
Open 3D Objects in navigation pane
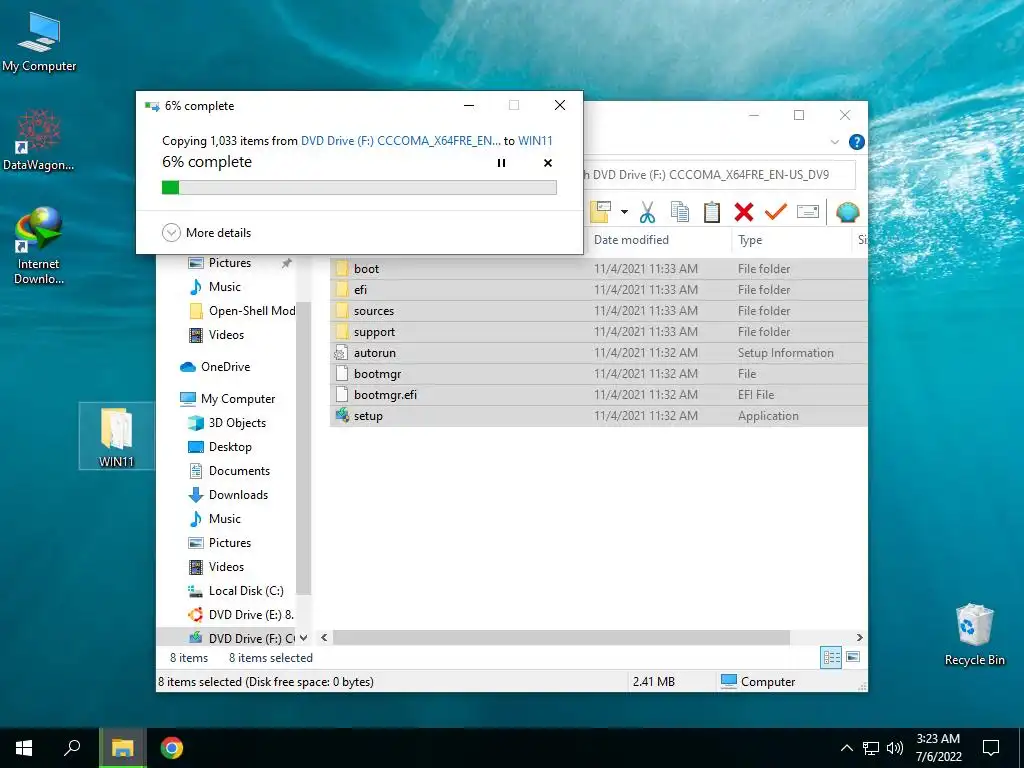[x=227, y=423]
